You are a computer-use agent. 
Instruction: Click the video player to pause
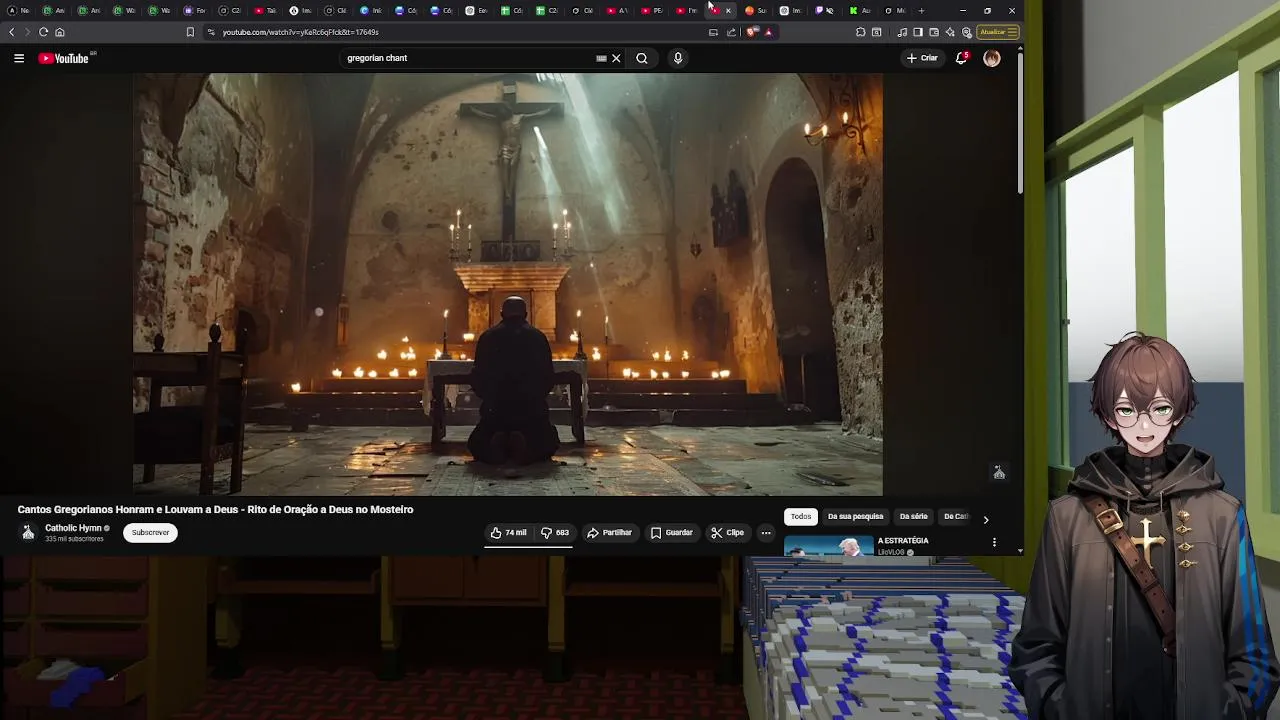point(508,285)
